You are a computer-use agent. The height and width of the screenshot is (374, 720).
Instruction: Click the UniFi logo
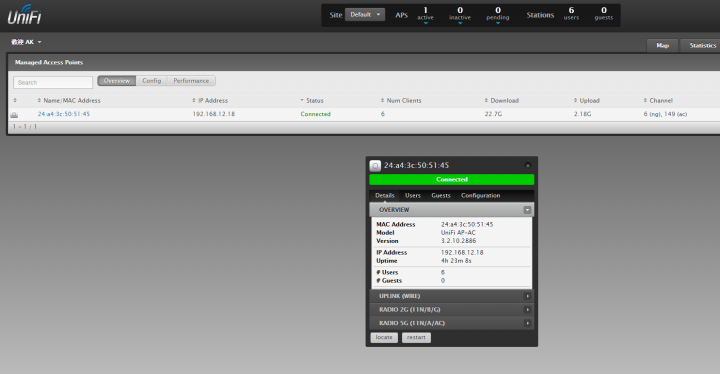[x=24, y=15]
